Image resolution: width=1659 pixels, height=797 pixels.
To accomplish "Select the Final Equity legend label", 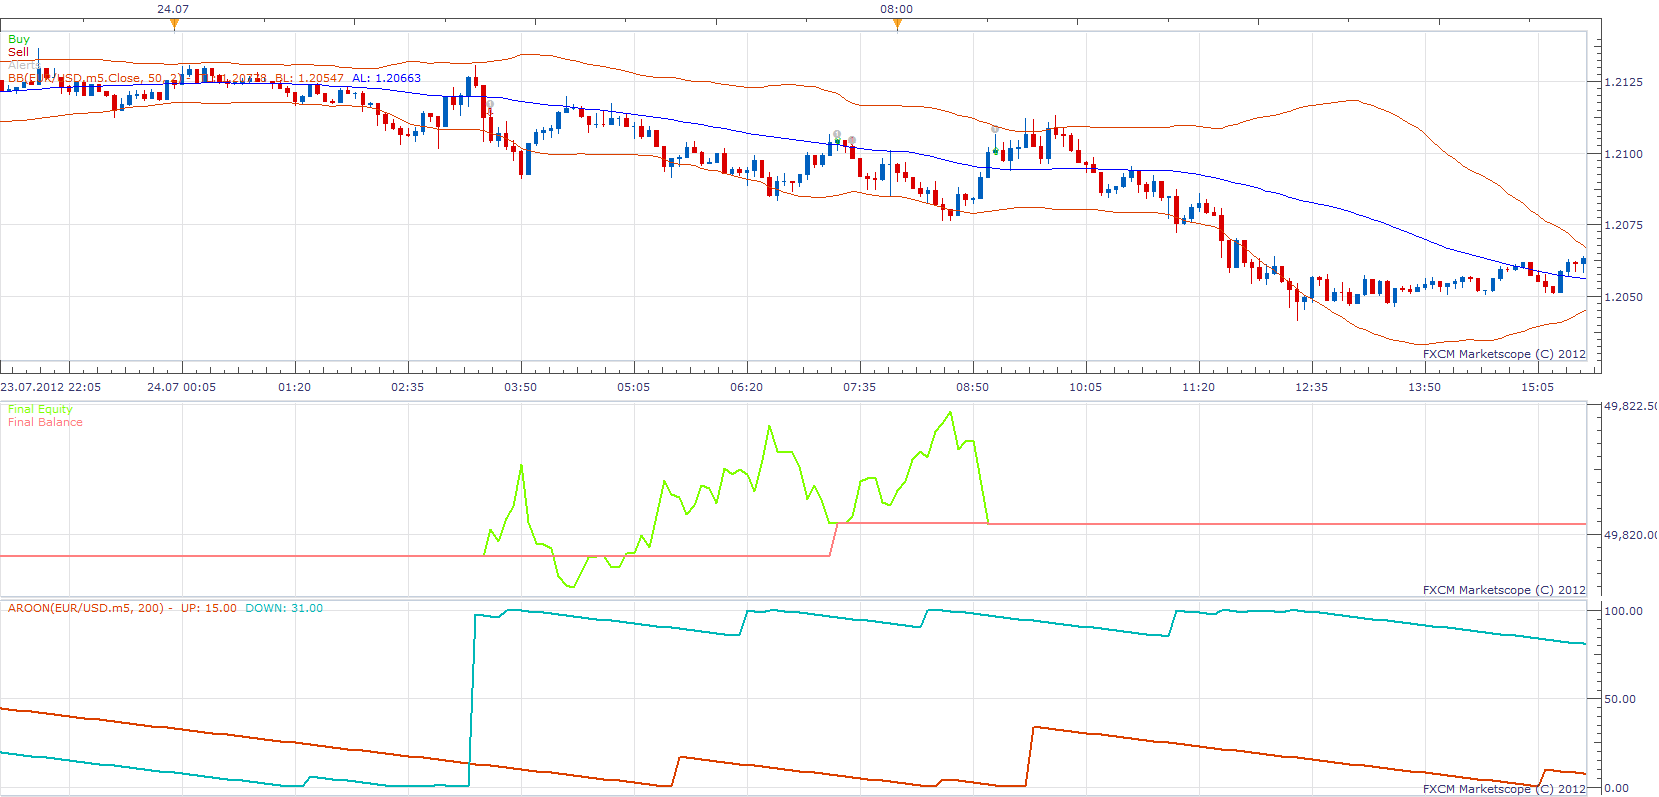I will pyautogui.click(x=40, y=409).
